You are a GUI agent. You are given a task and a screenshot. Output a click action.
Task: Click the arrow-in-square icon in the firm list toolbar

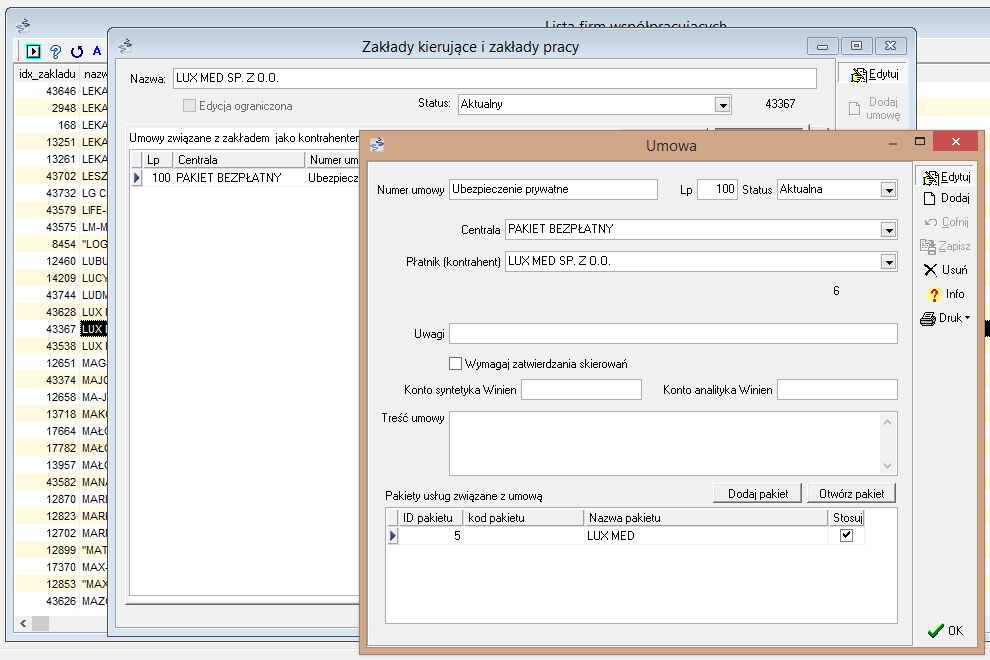click(33, 51)
